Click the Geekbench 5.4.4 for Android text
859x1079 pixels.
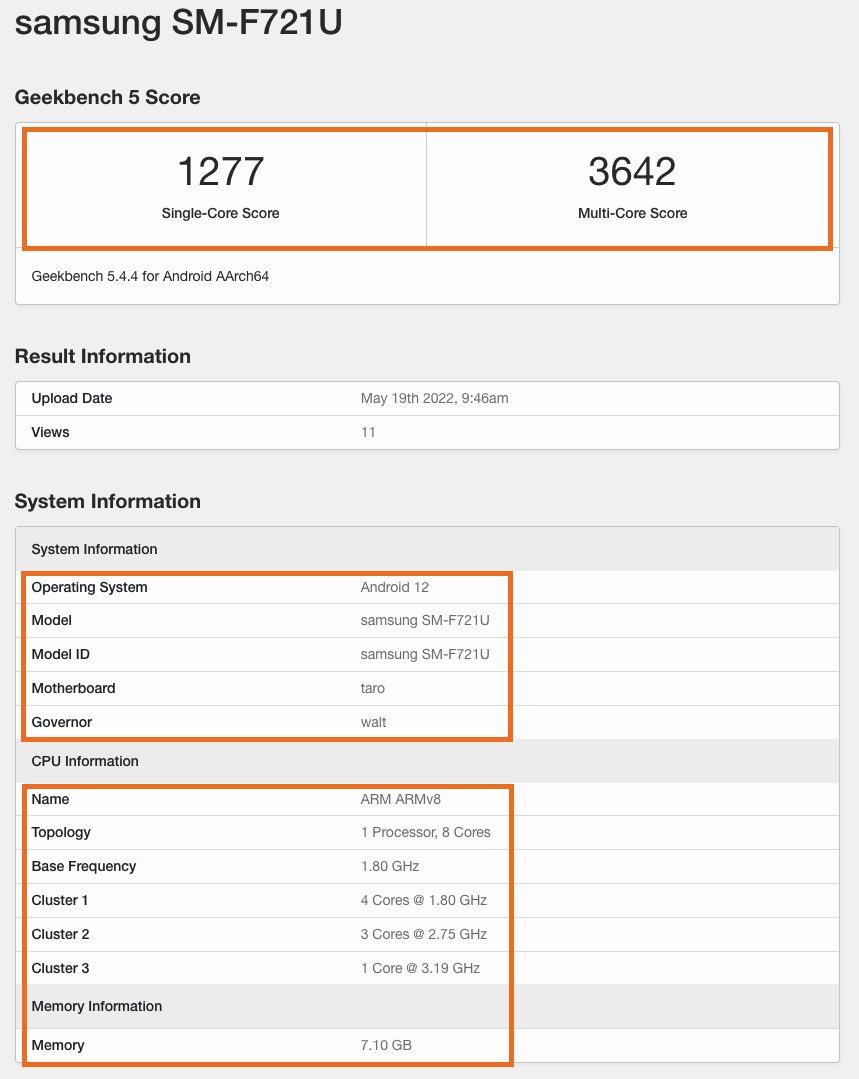coord(150,276)
